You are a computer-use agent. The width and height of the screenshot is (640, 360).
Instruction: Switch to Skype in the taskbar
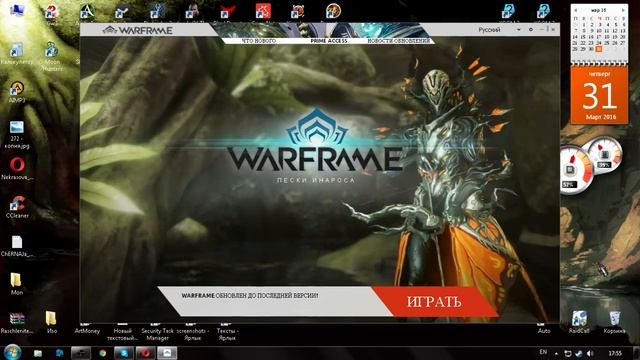[x=124, y=353]
